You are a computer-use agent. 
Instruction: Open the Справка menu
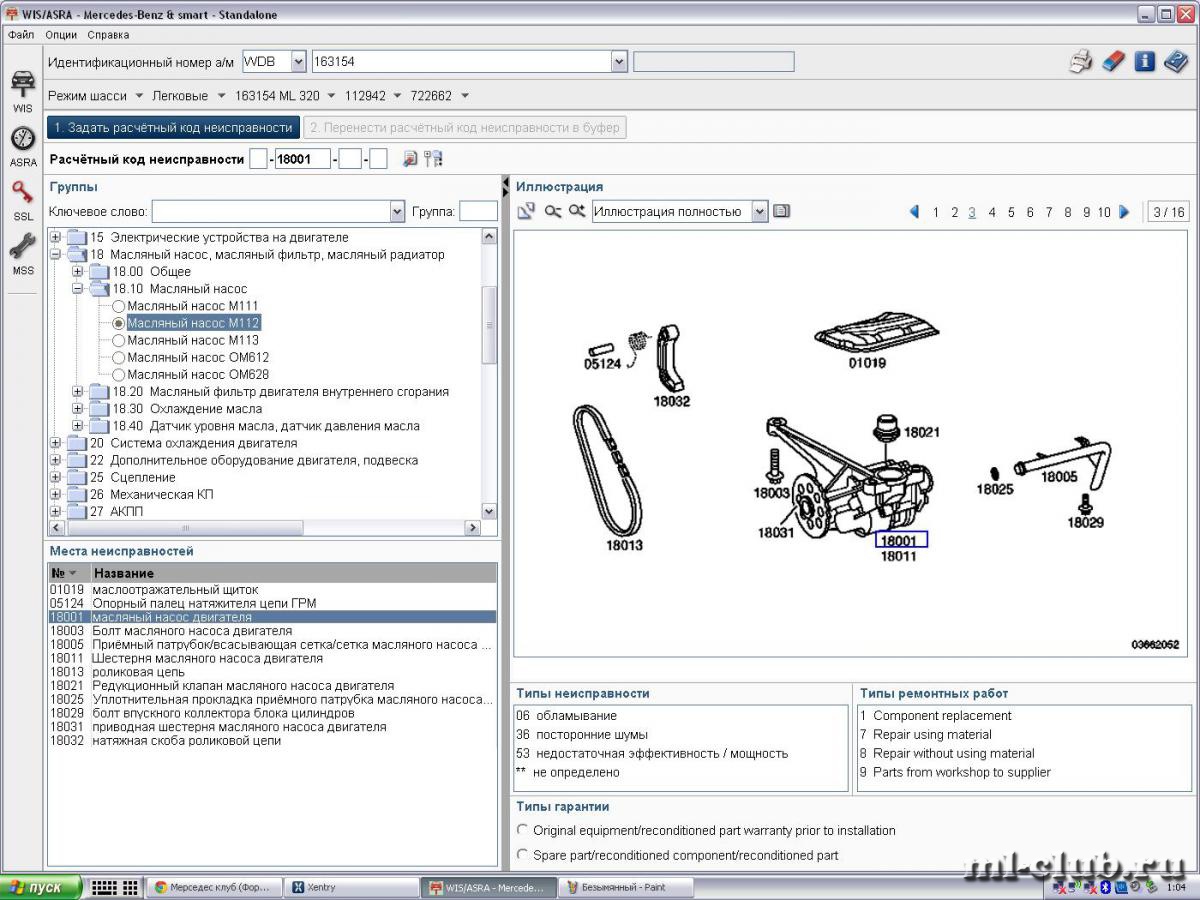point(108,35)
